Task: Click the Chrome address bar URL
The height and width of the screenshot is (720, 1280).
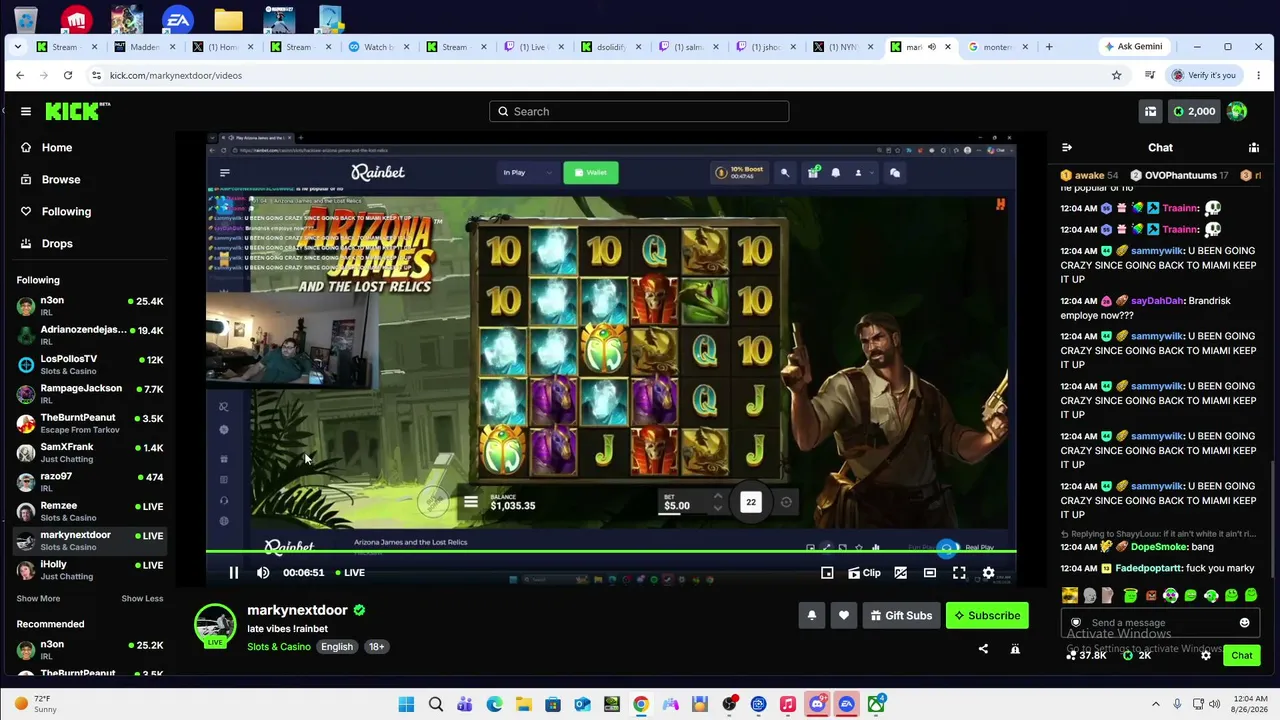Action: click(176, 76)
